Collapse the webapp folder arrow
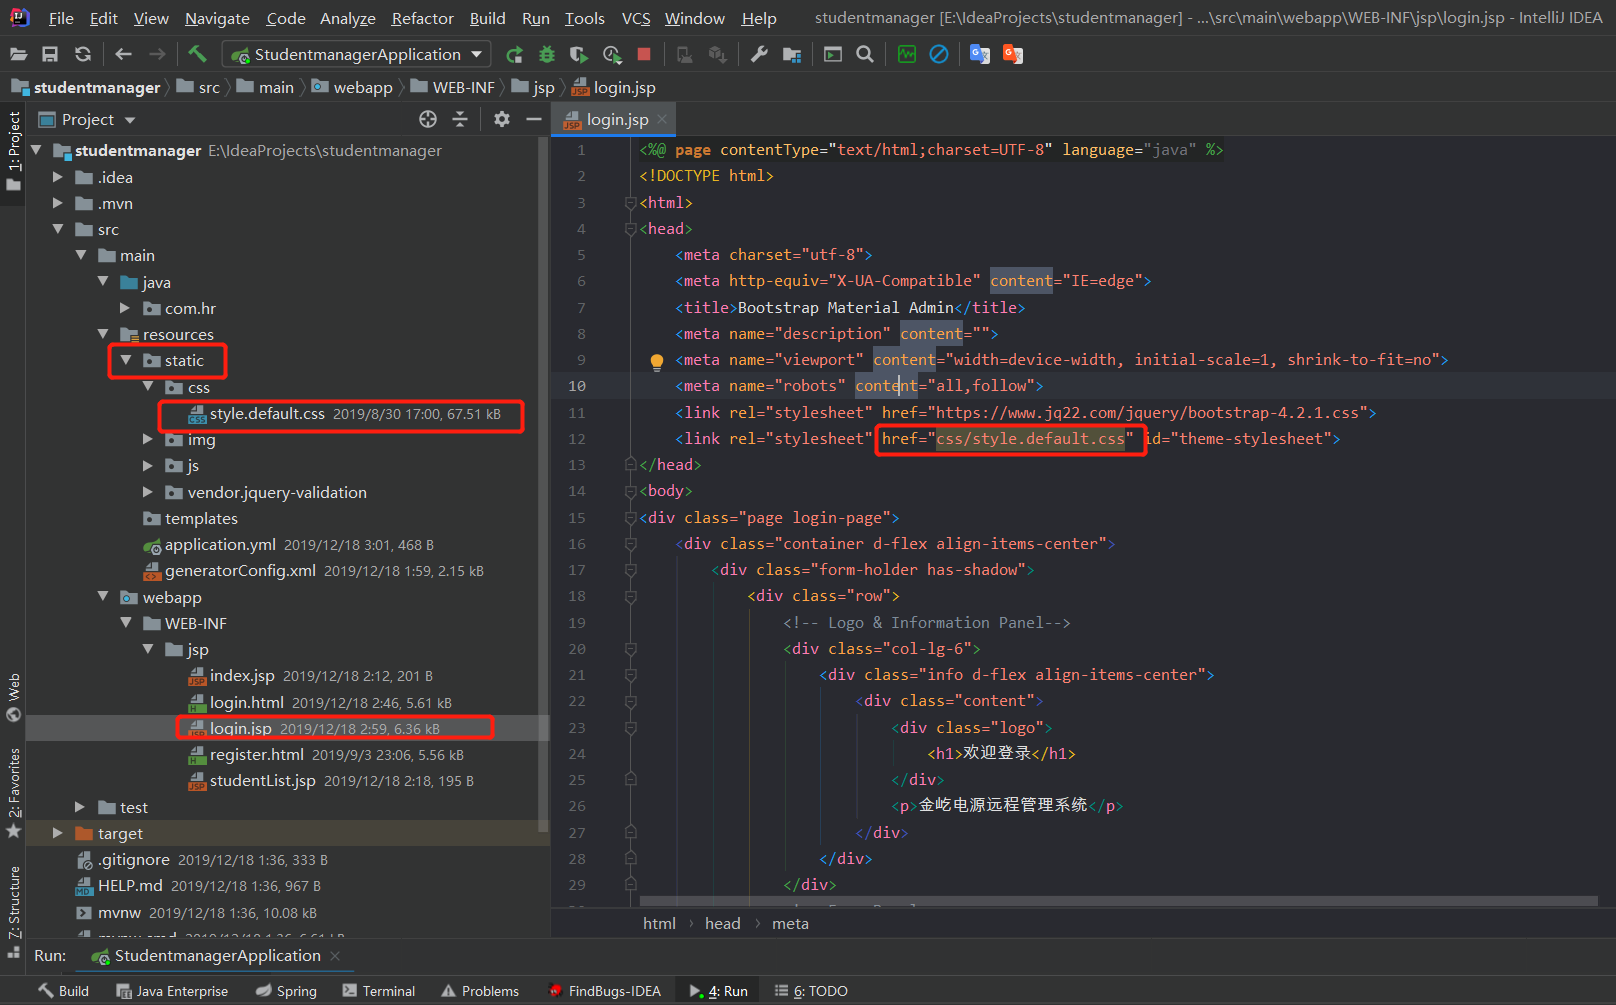 click(x=103, y=597)
